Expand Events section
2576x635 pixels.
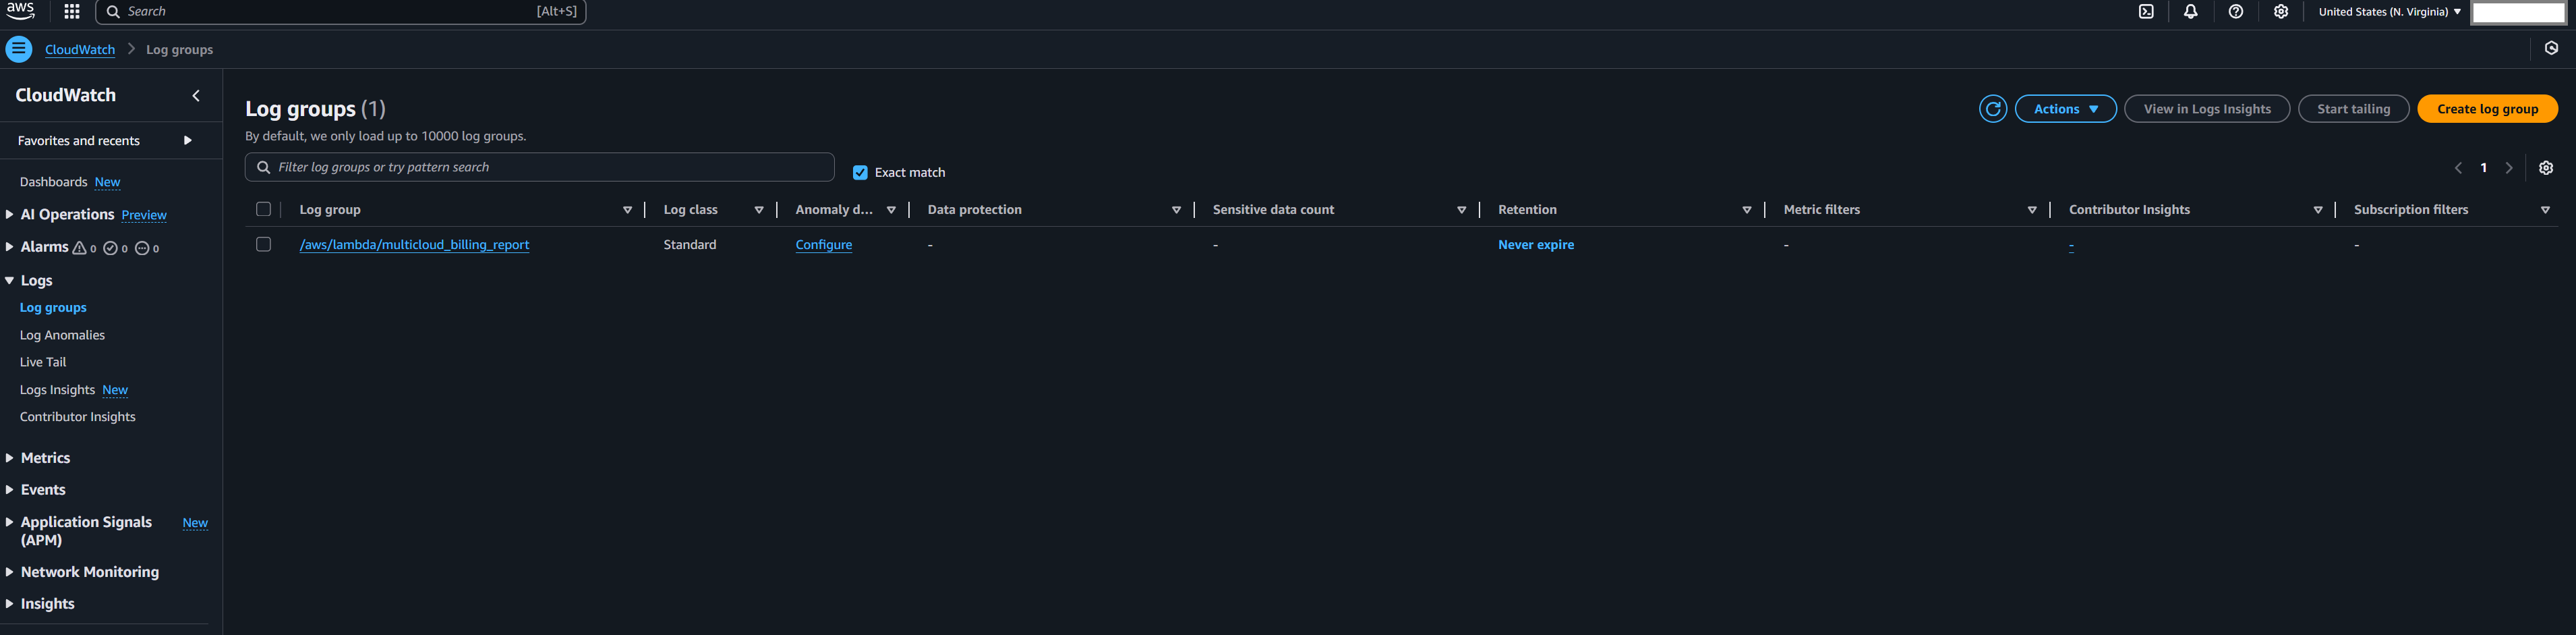tap(10, 490)
